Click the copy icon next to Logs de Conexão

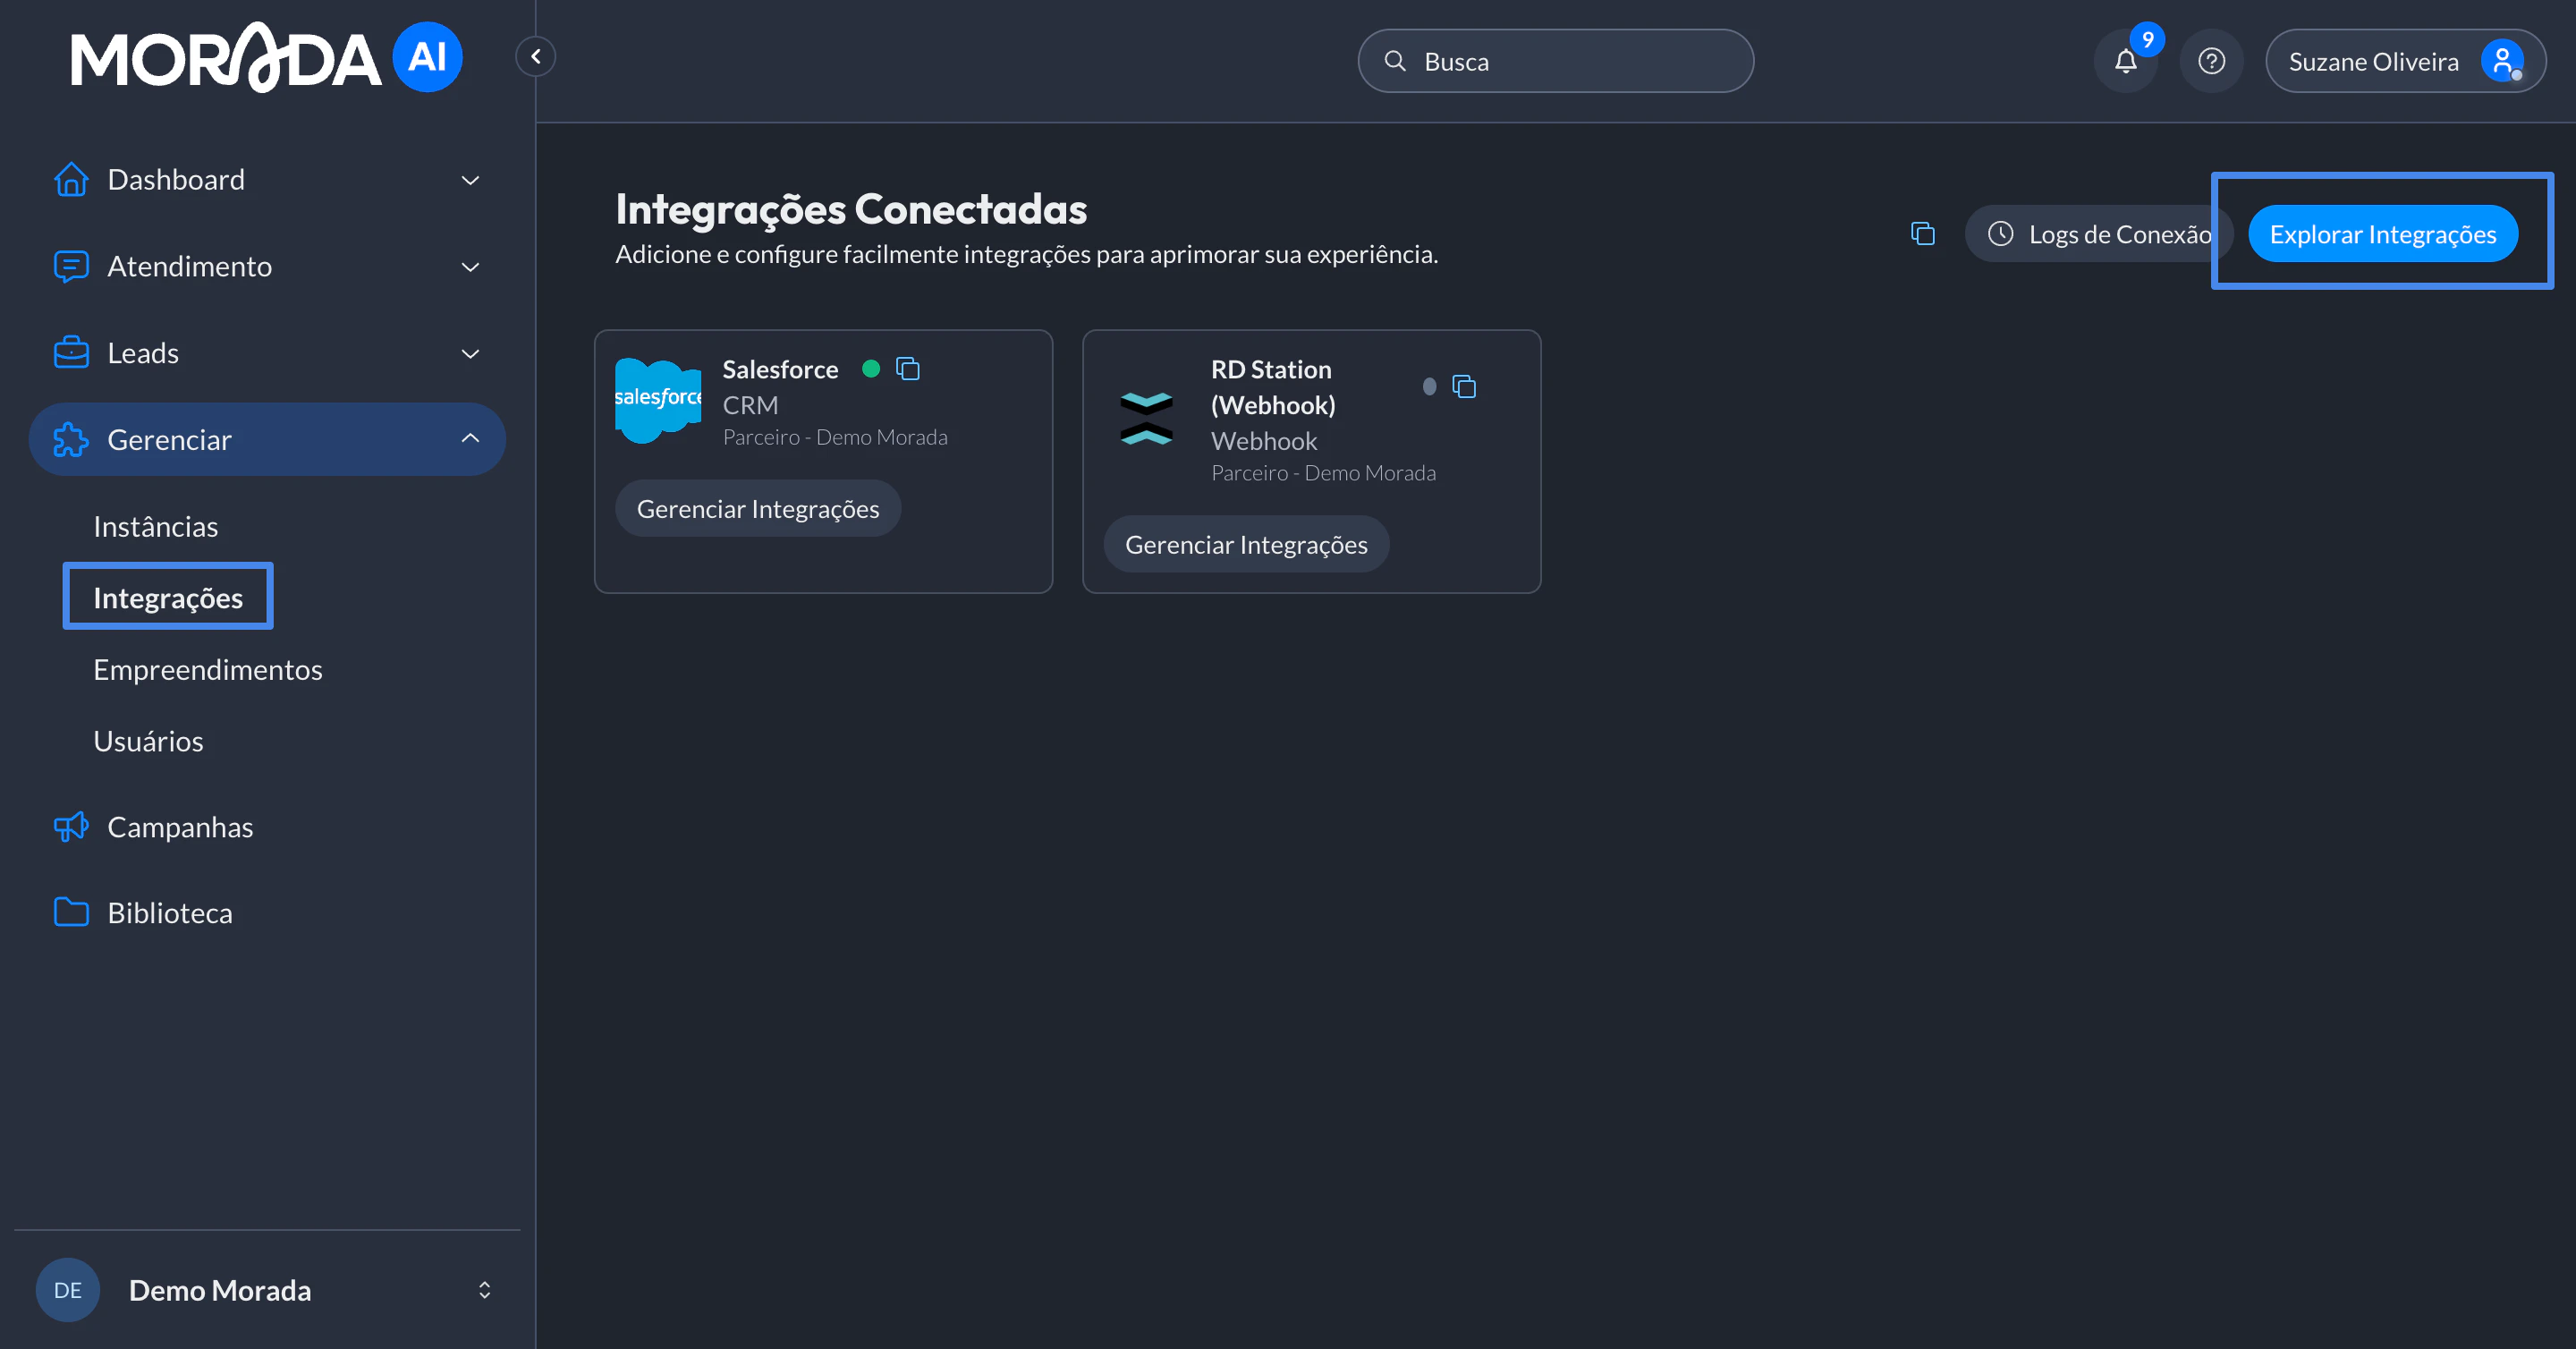(x=1921, y=233)
